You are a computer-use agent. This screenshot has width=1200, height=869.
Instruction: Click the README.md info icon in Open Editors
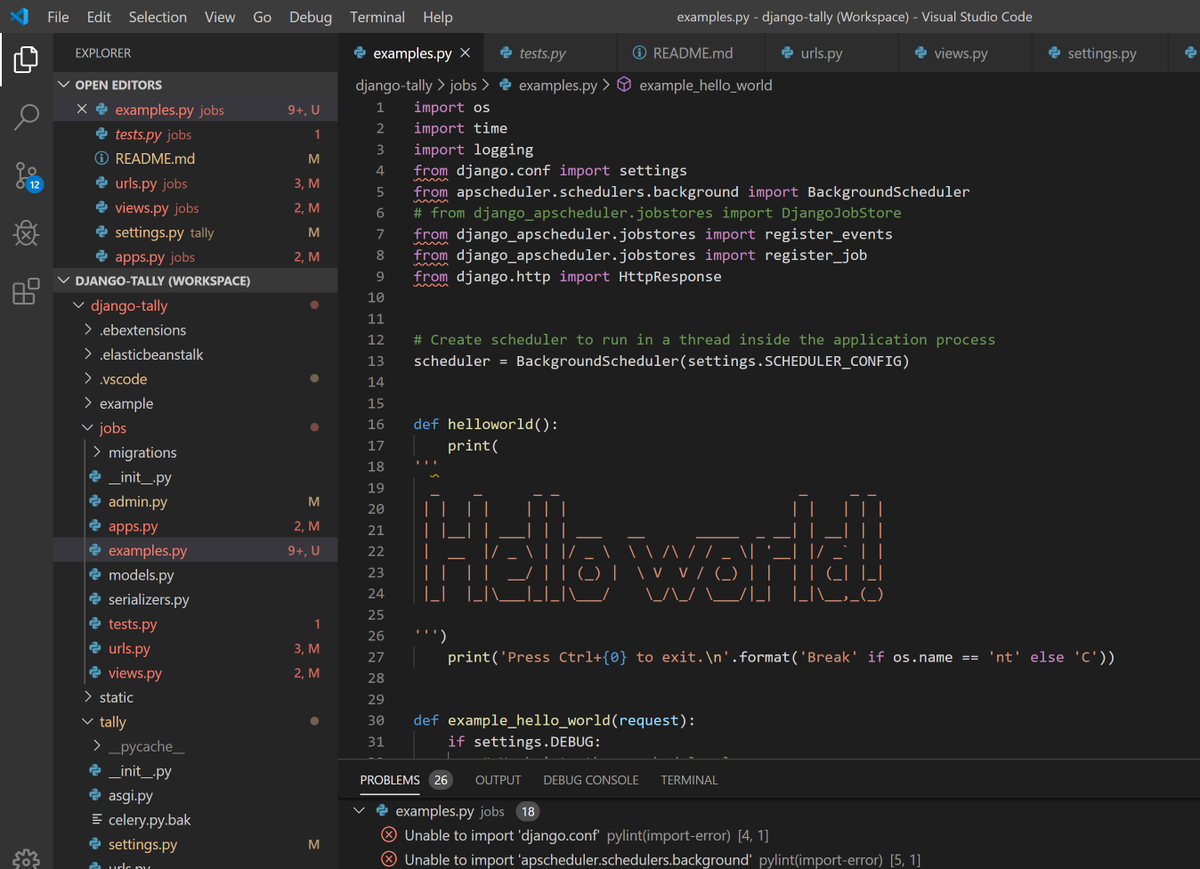[x=101, y=159]
